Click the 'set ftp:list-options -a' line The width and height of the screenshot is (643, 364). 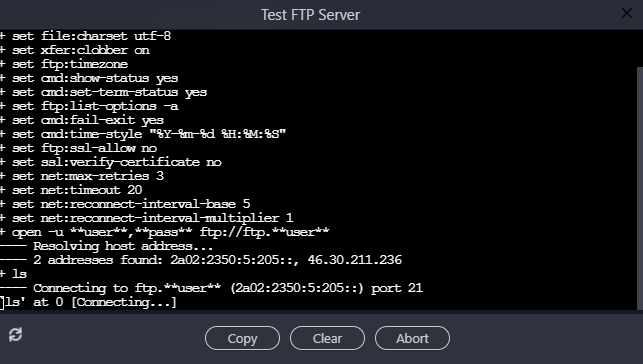pyautogui.click(x=89, y=106)
